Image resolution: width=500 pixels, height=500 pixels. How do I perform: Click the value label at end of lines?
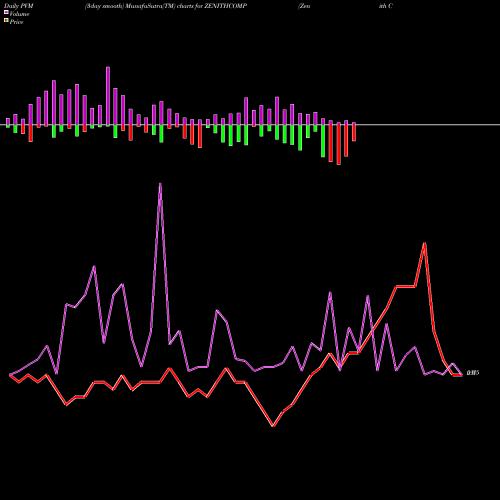pos(473,373)
